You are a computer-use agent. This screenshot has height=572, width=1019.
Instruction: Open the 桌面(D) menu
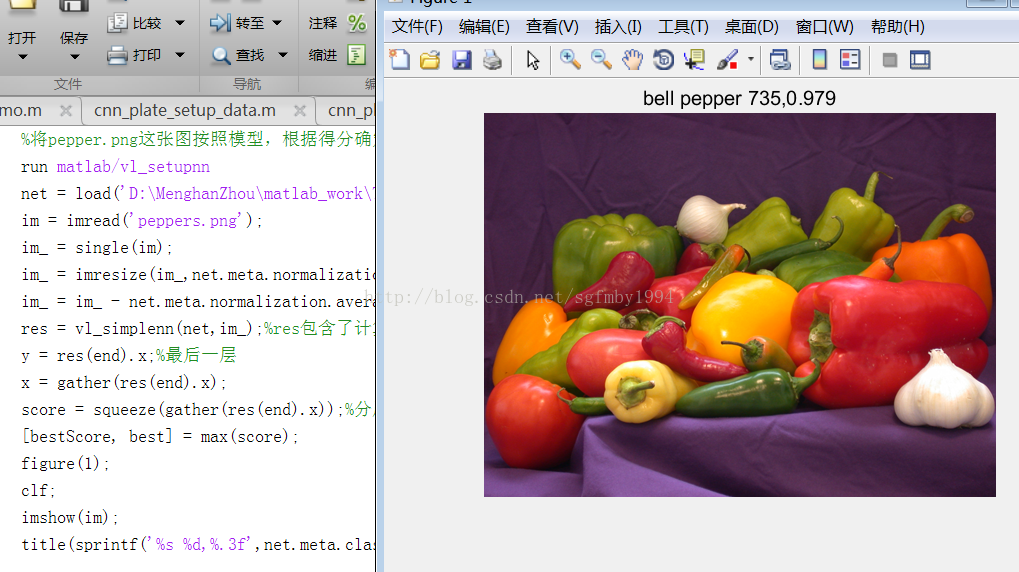click(752, 27)
